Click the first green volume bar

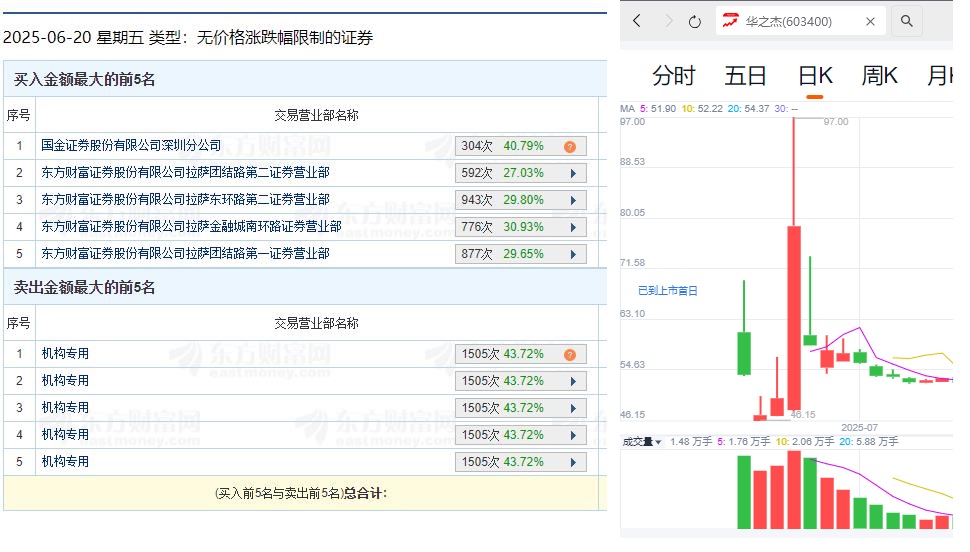click(x=744, y=493)
